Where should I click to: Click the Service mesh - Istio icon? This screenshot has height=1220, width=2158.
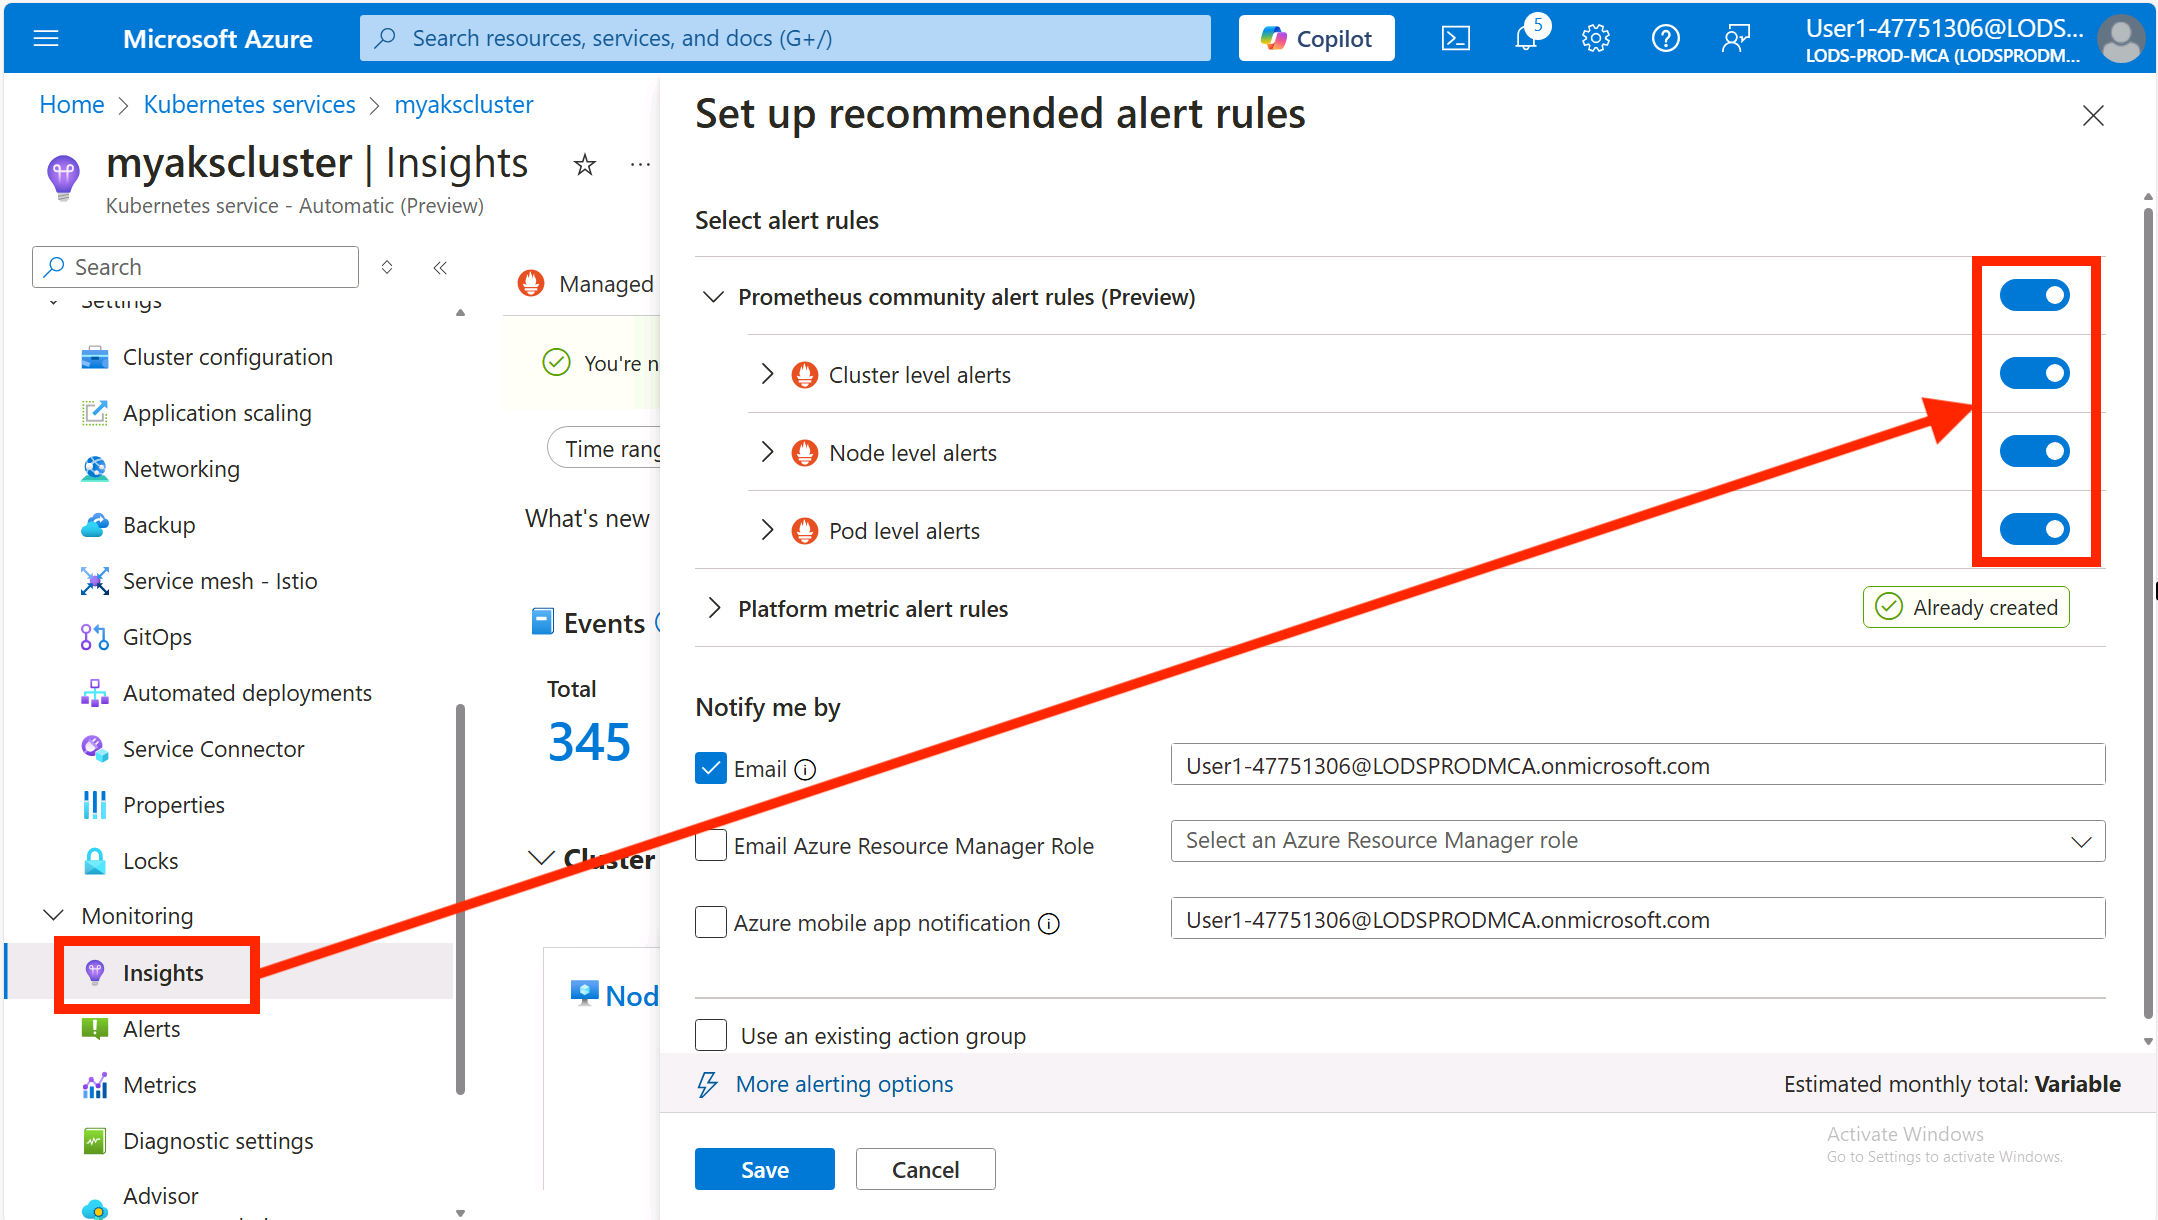(95, 581)
